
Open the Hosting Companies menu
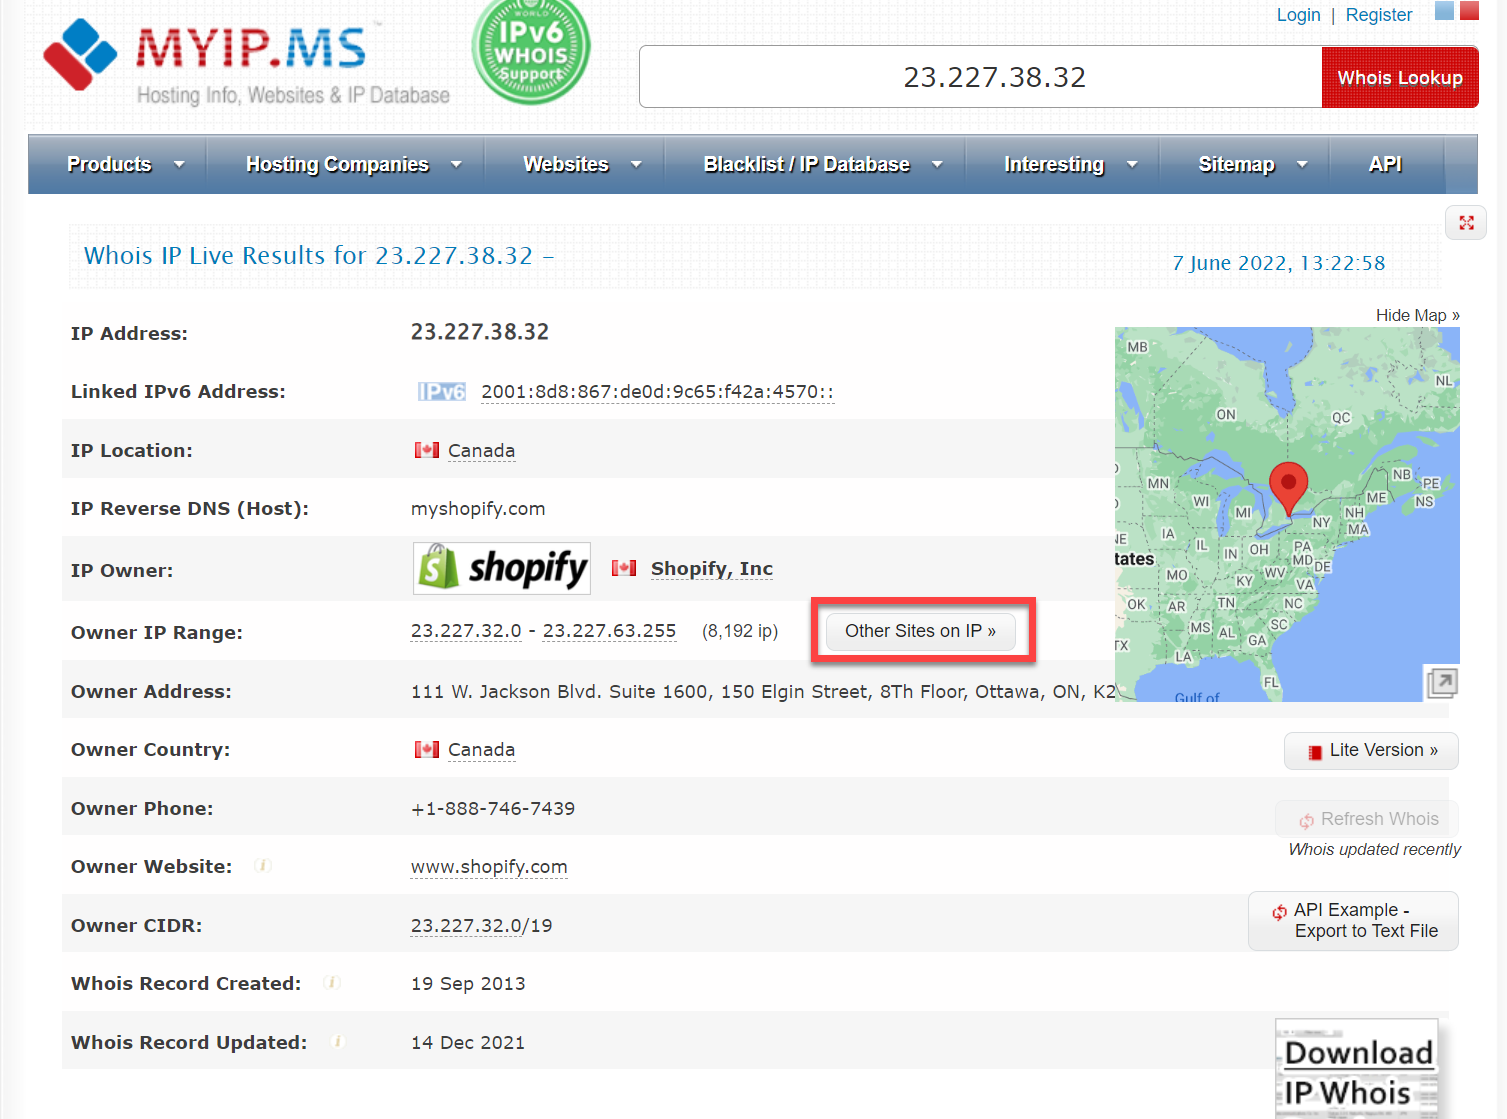[337, 164]
